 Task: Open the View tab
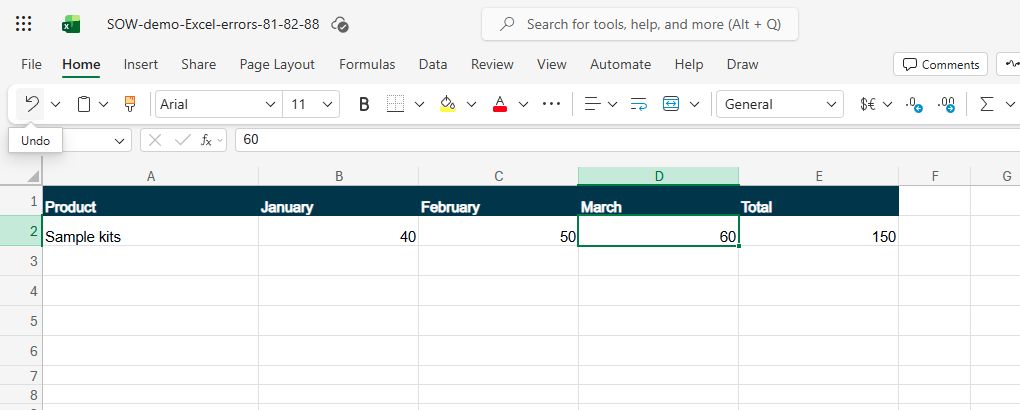pyautogui.click(x=552, y=64)
